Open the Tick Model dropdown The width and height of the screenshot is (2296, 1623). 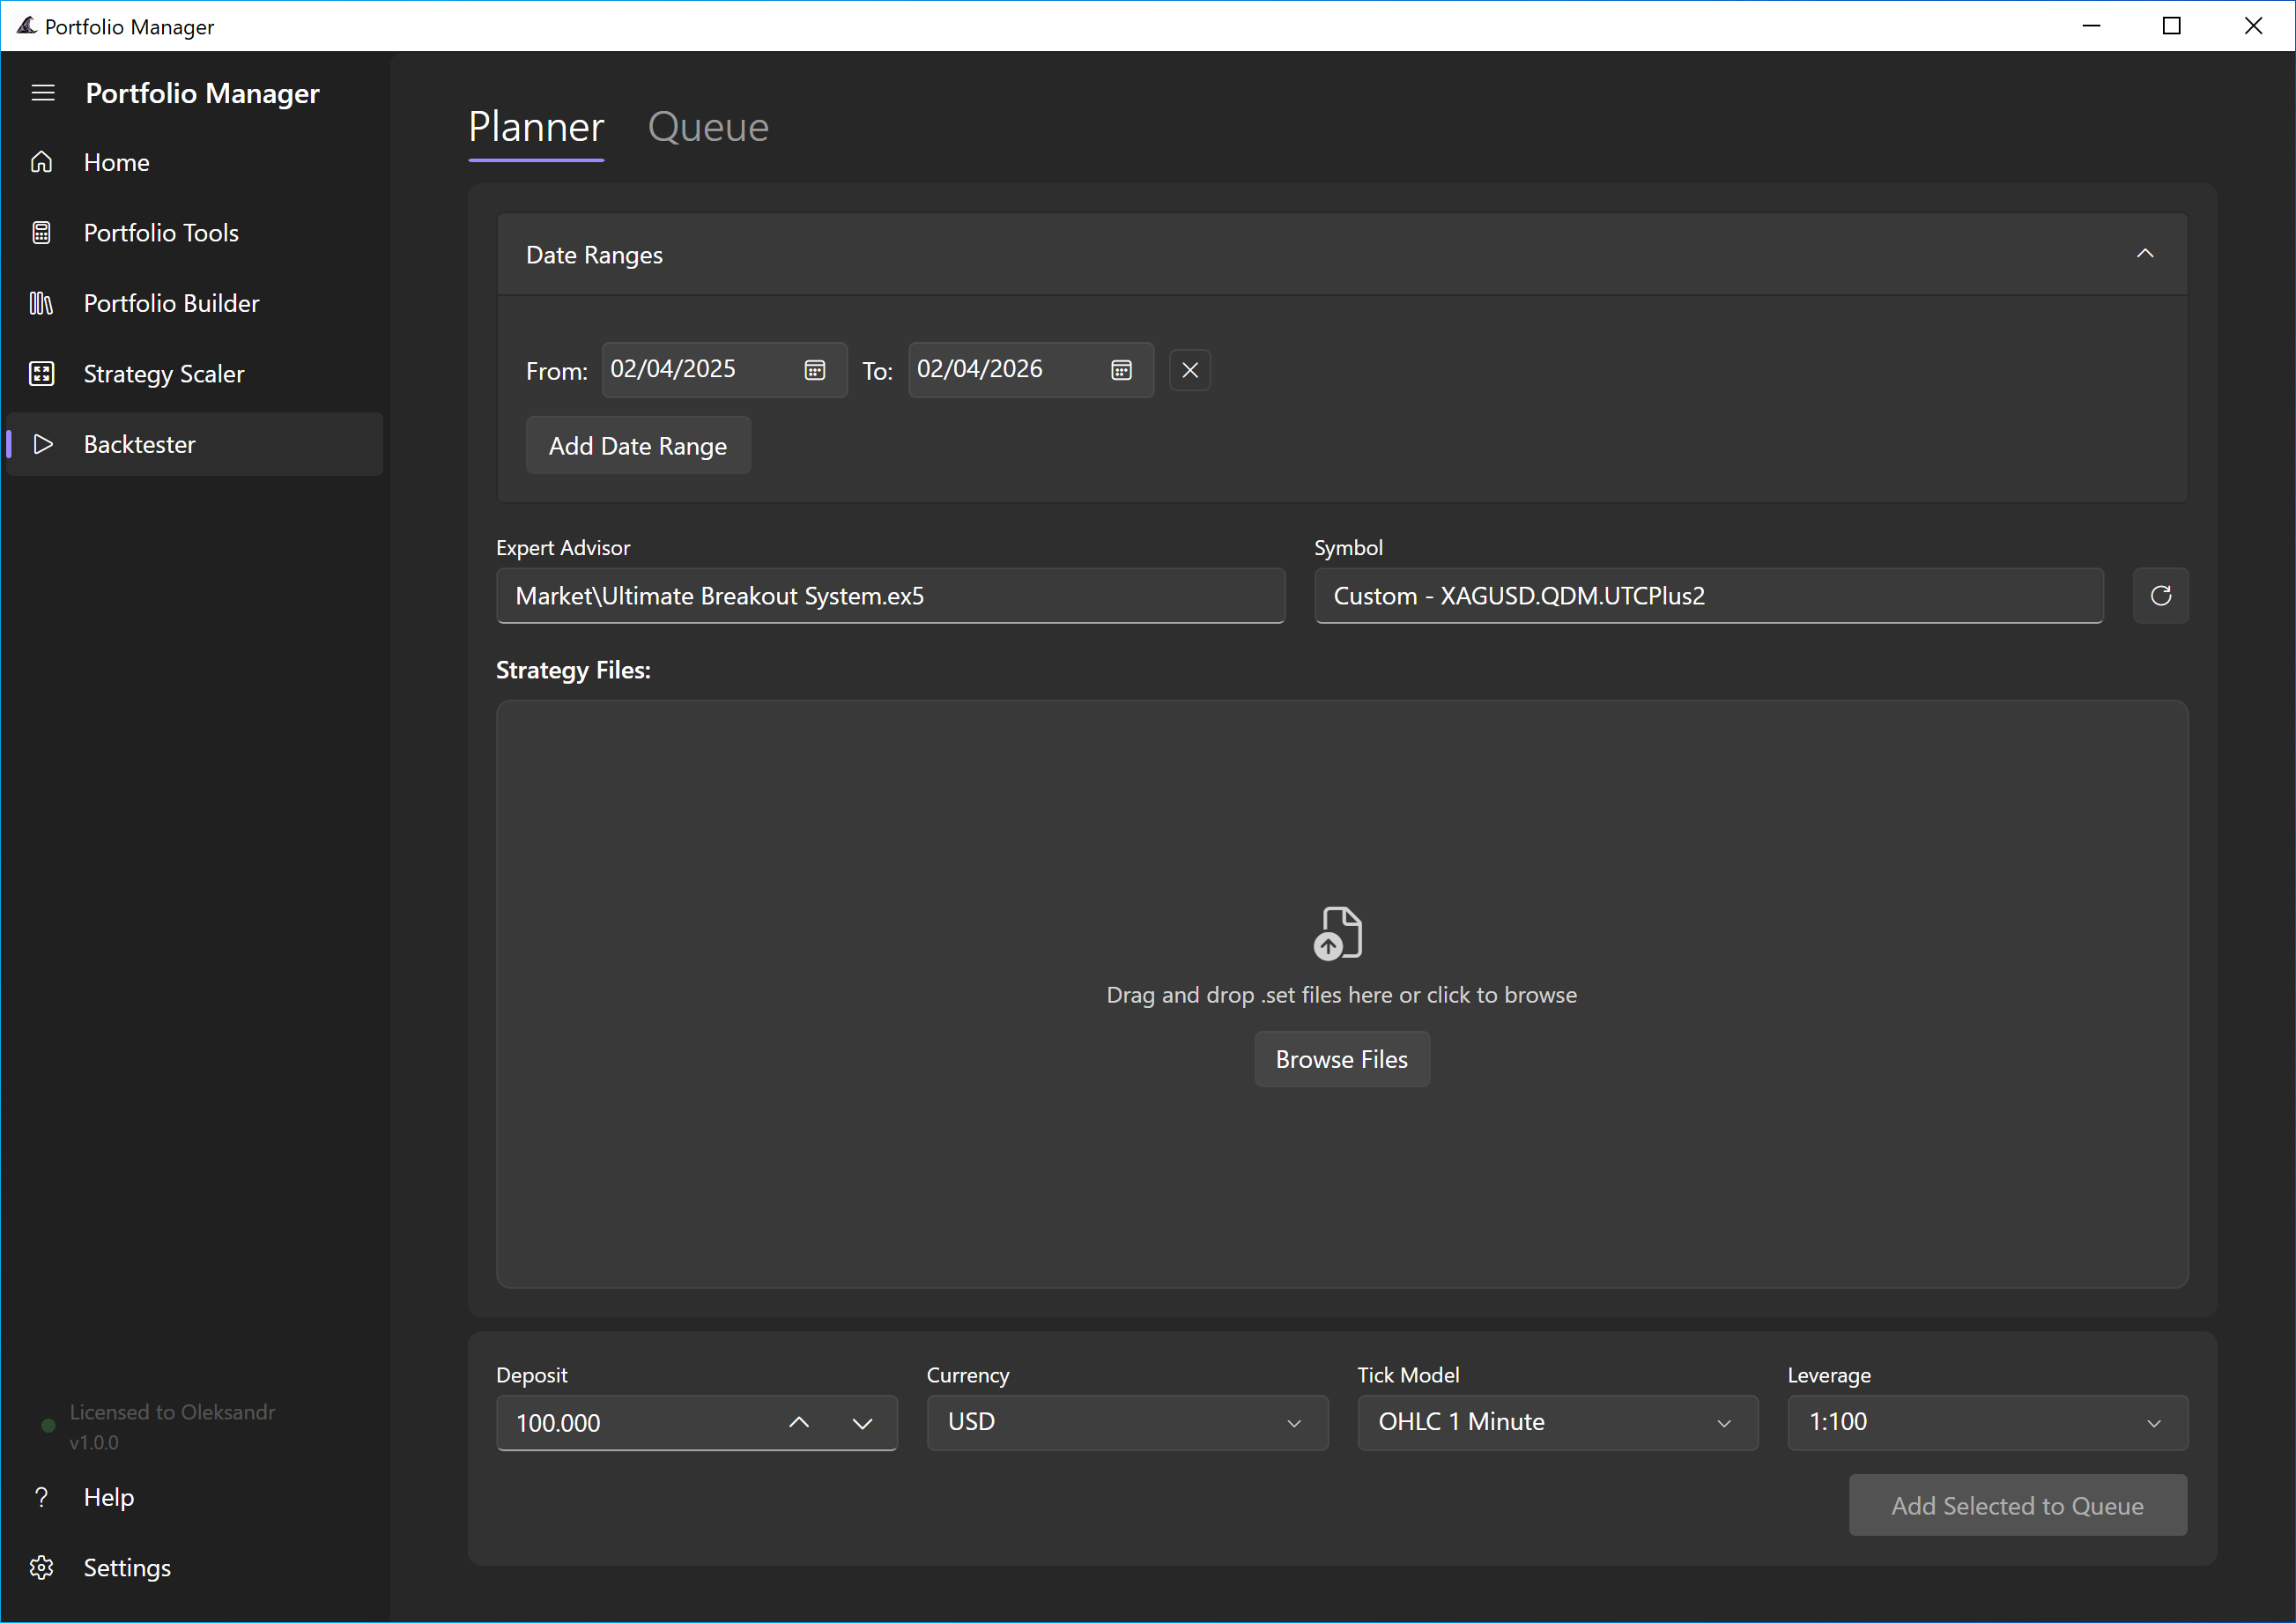point(1558,1422)
